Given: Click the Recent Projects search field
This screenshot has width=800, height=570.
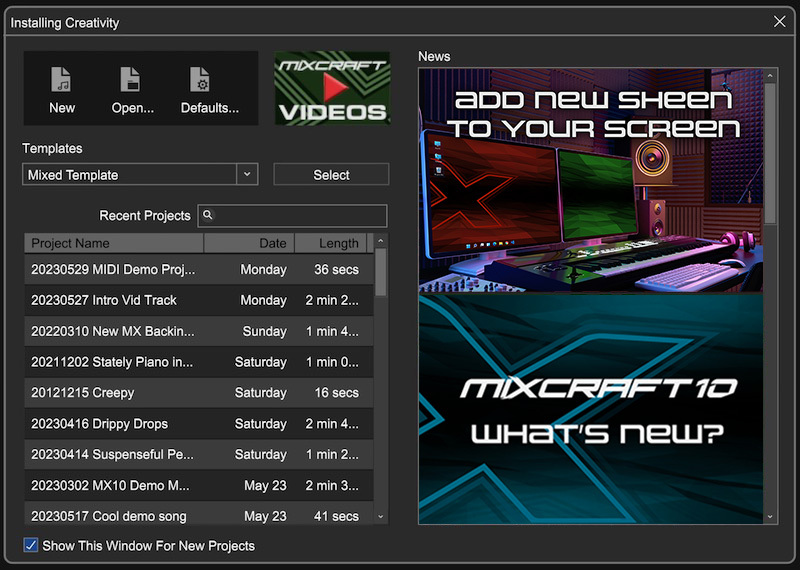Looking at the screenshot, I should [300, 215].
